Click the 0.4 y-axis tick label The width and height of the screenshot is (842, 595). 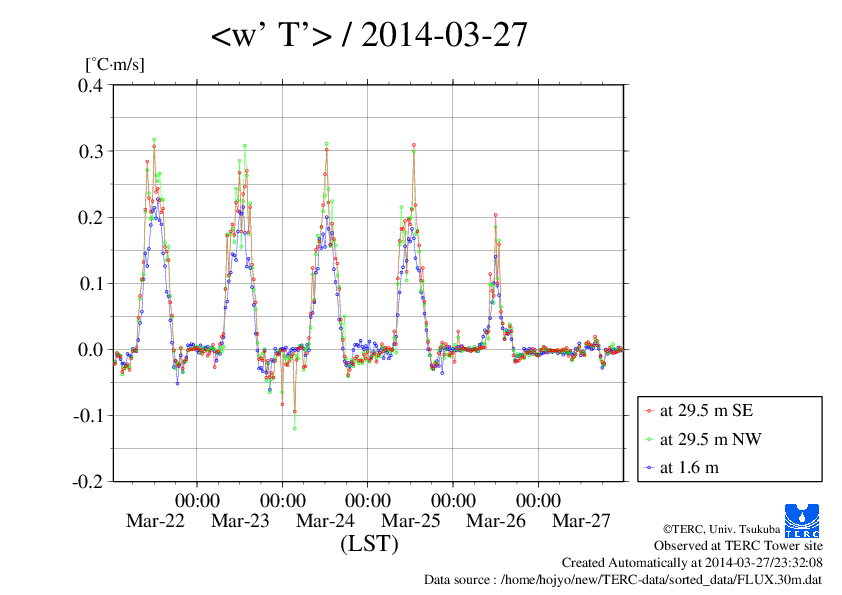(x=90, y=85)
